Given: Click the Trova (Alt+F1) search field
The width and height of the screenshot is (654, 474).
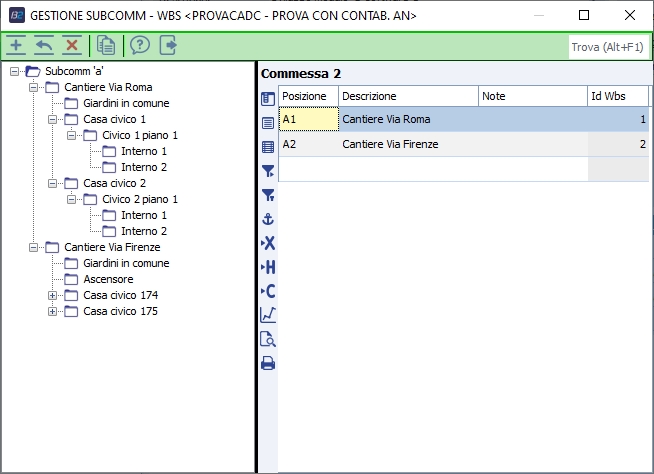Looking at the screenshot, I should [609, 47].
